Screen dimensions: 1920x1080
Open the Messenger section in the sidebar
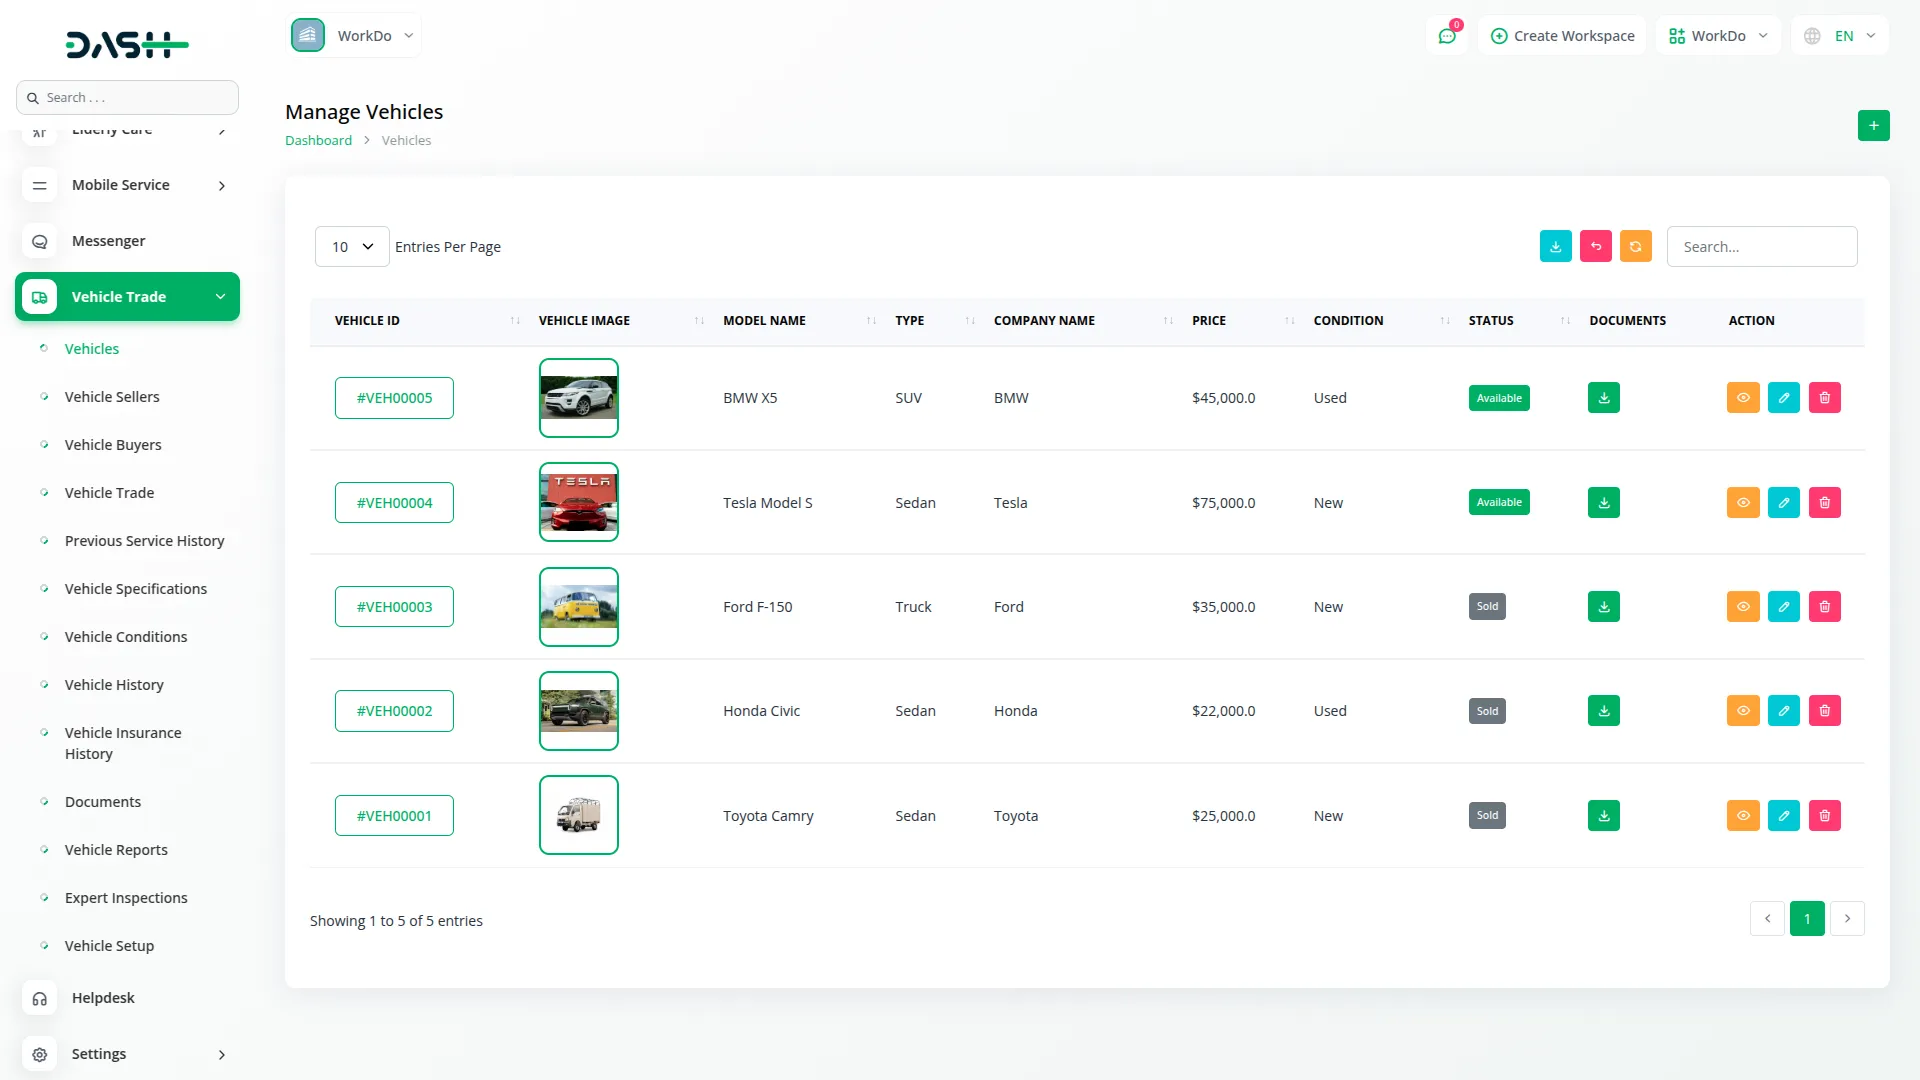[x=108, y=240]
